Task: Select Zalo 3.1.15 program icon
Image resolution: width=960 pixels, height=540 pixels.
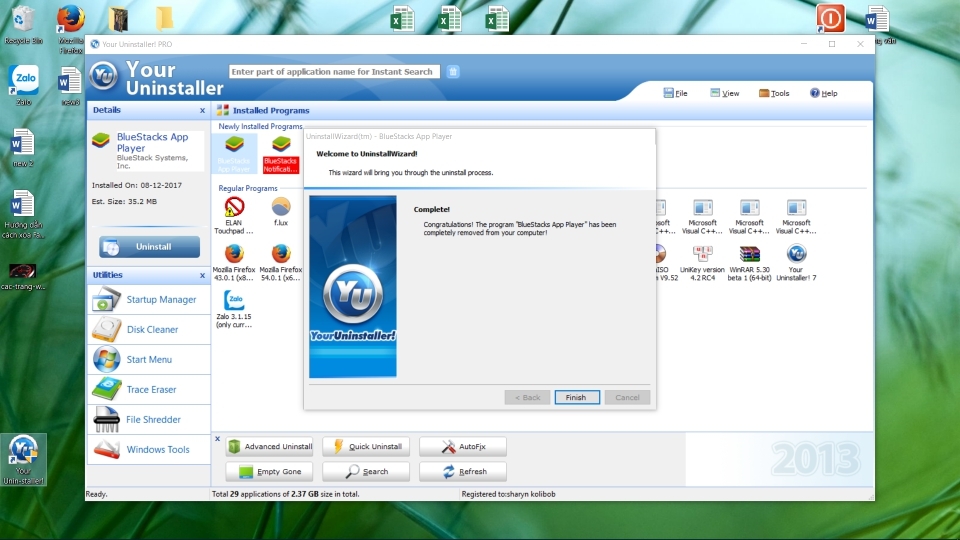Action: coord(234,310)
